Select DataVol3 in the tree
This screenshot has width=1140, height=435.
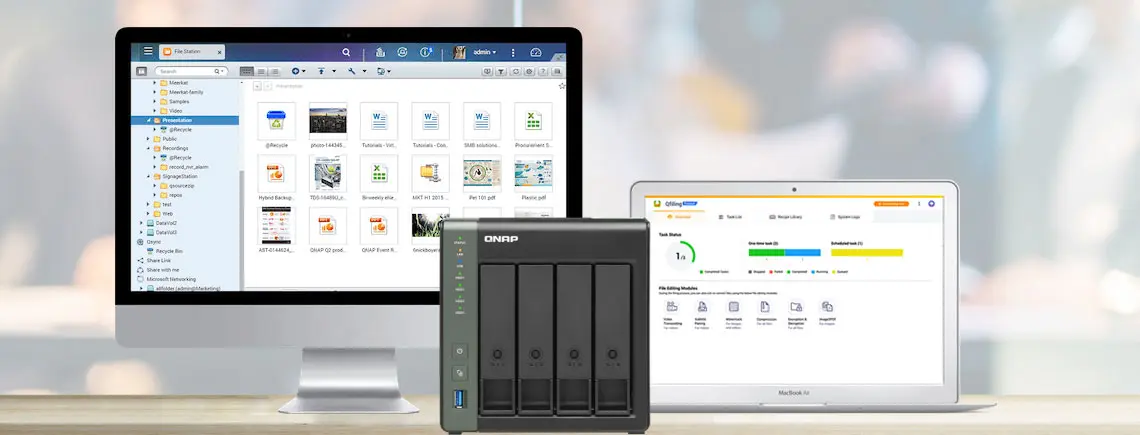coord(161,233)
